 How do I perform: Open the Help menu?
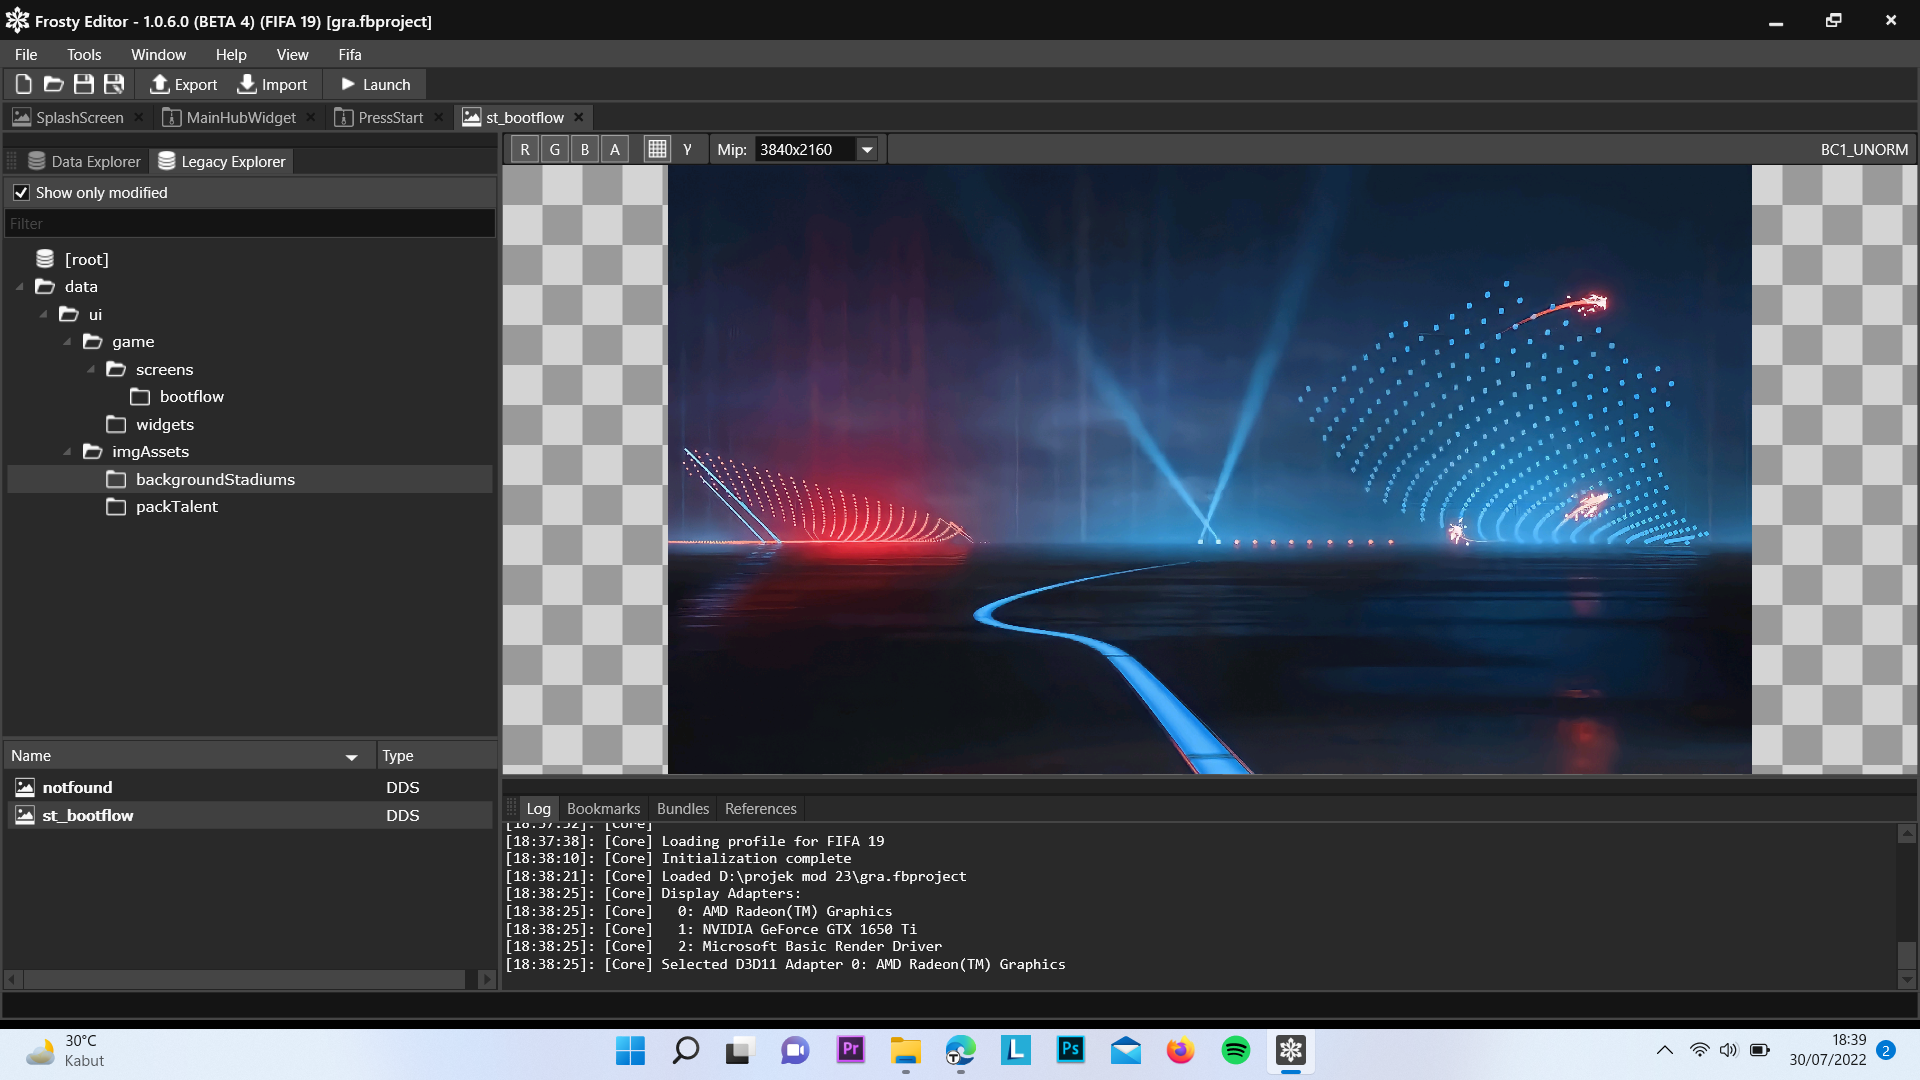pos(231,54)
